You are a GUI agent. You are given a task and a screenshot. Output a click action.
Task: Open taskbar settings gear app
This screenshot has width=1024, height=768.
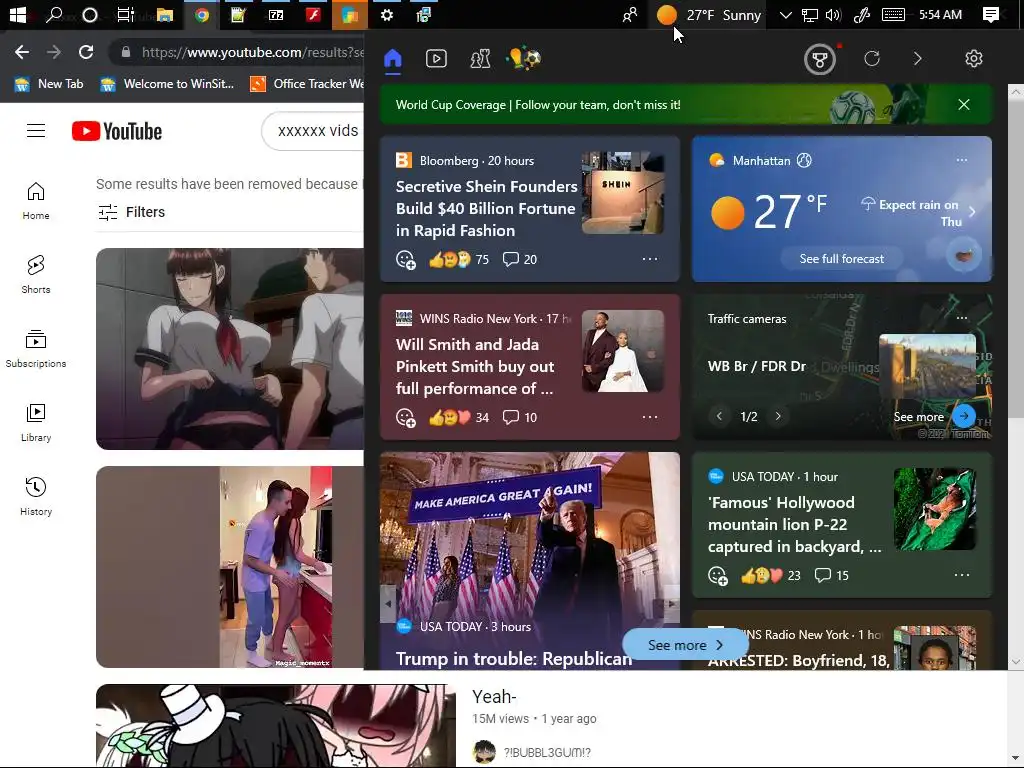tap(387, 14)
